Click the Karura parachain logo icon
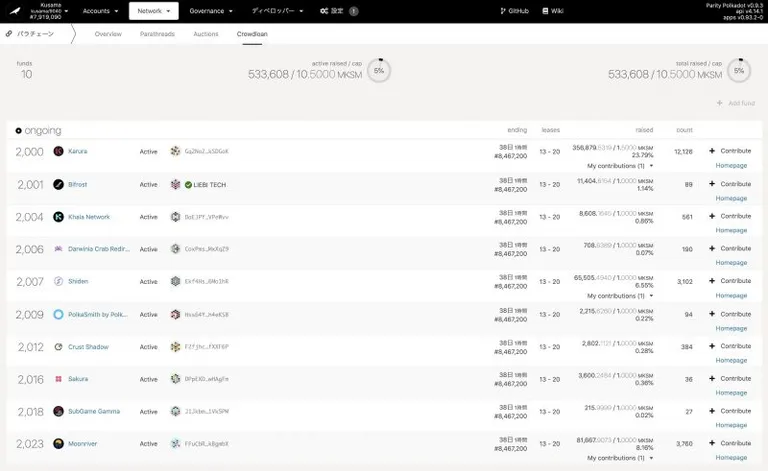Image resolution: width=768 pixels, height=471 pixels. (x=58, y=151)
